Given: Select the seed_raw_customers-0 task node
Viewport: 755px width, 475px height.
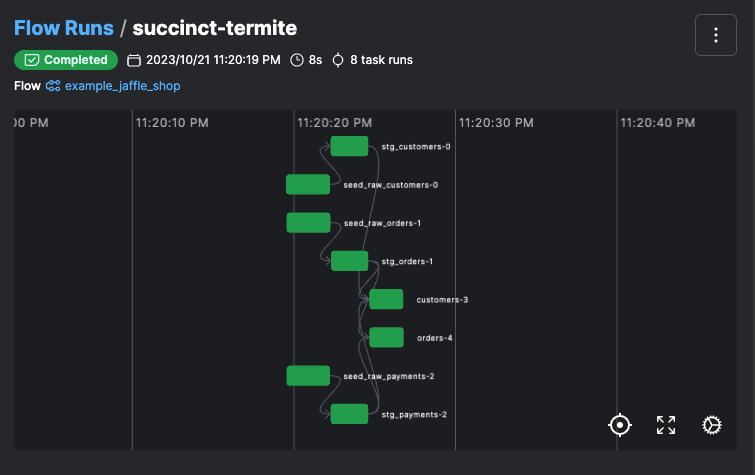Looking at the screenshot, I should [x=308, y=184].
